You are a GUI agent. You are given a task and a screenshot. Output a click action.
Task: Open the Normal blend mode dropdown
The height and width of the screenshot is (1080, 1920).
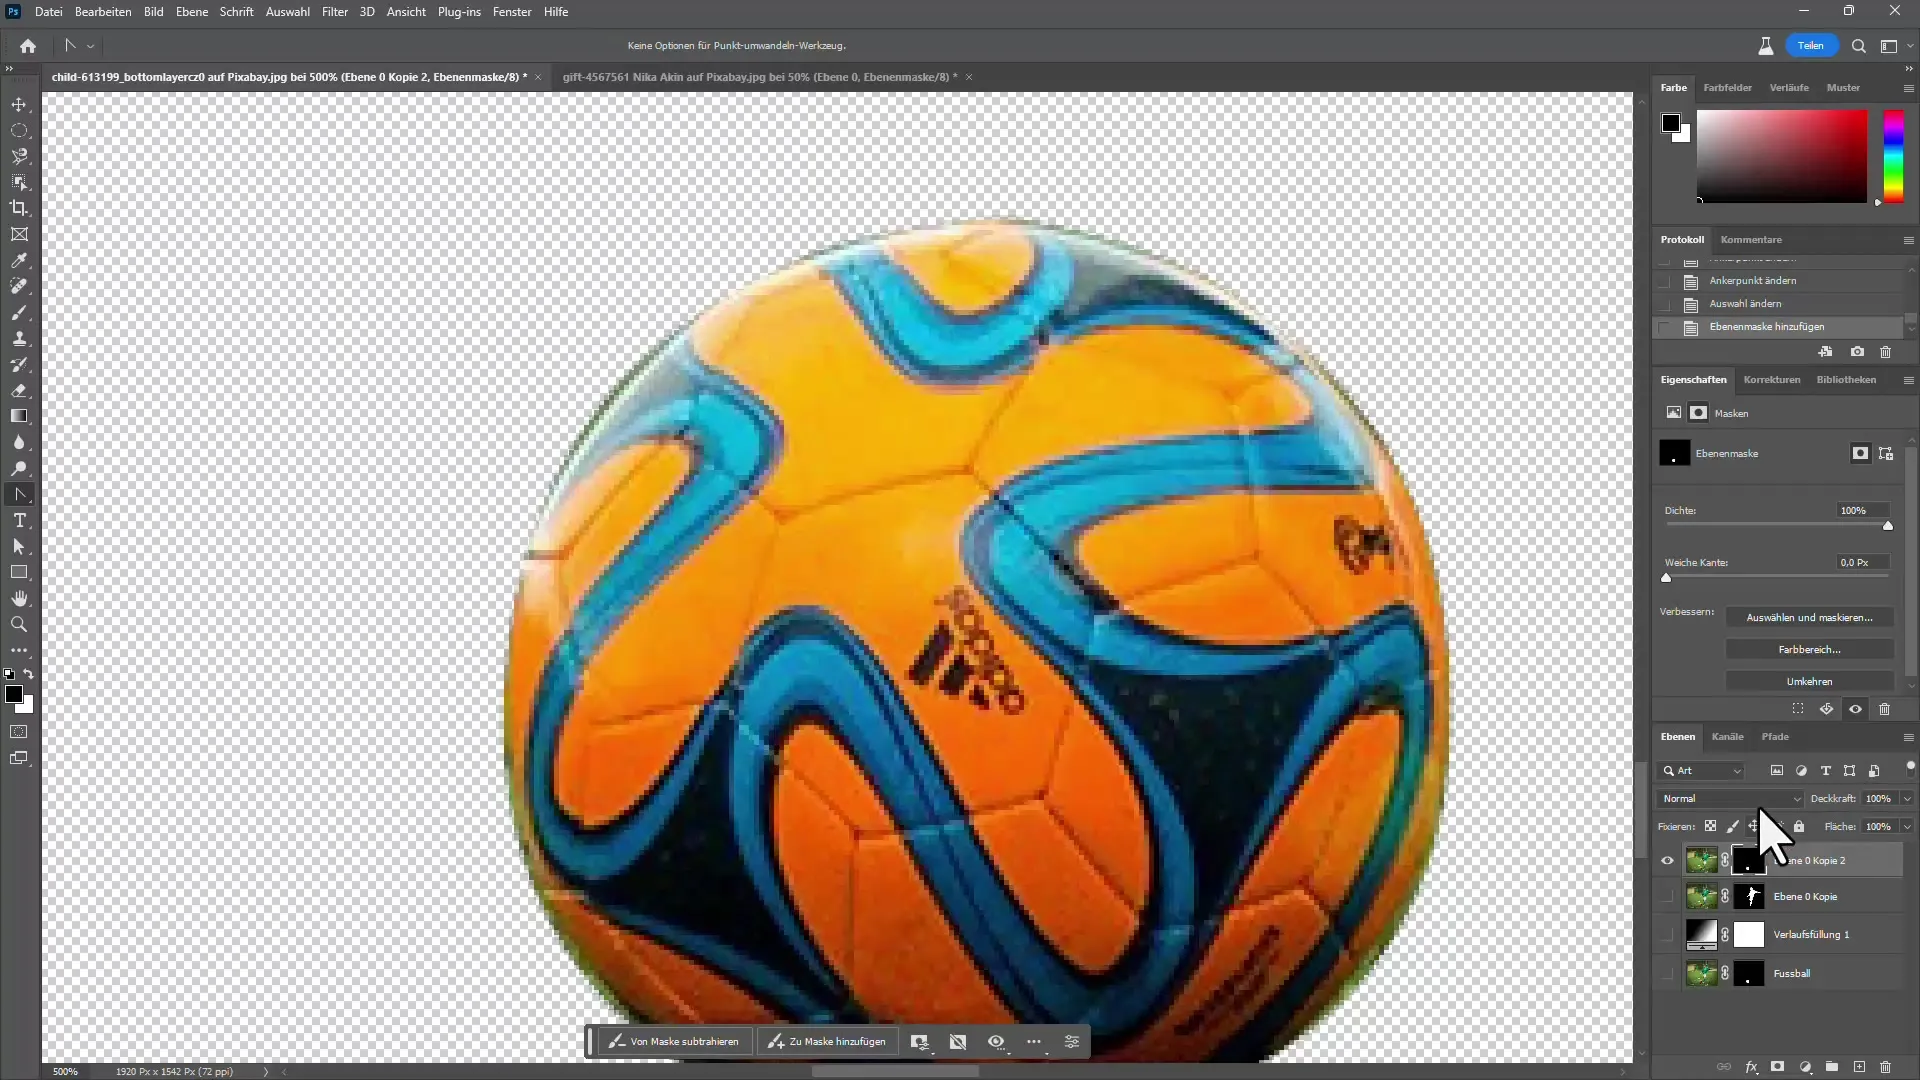click(1731, 799)
